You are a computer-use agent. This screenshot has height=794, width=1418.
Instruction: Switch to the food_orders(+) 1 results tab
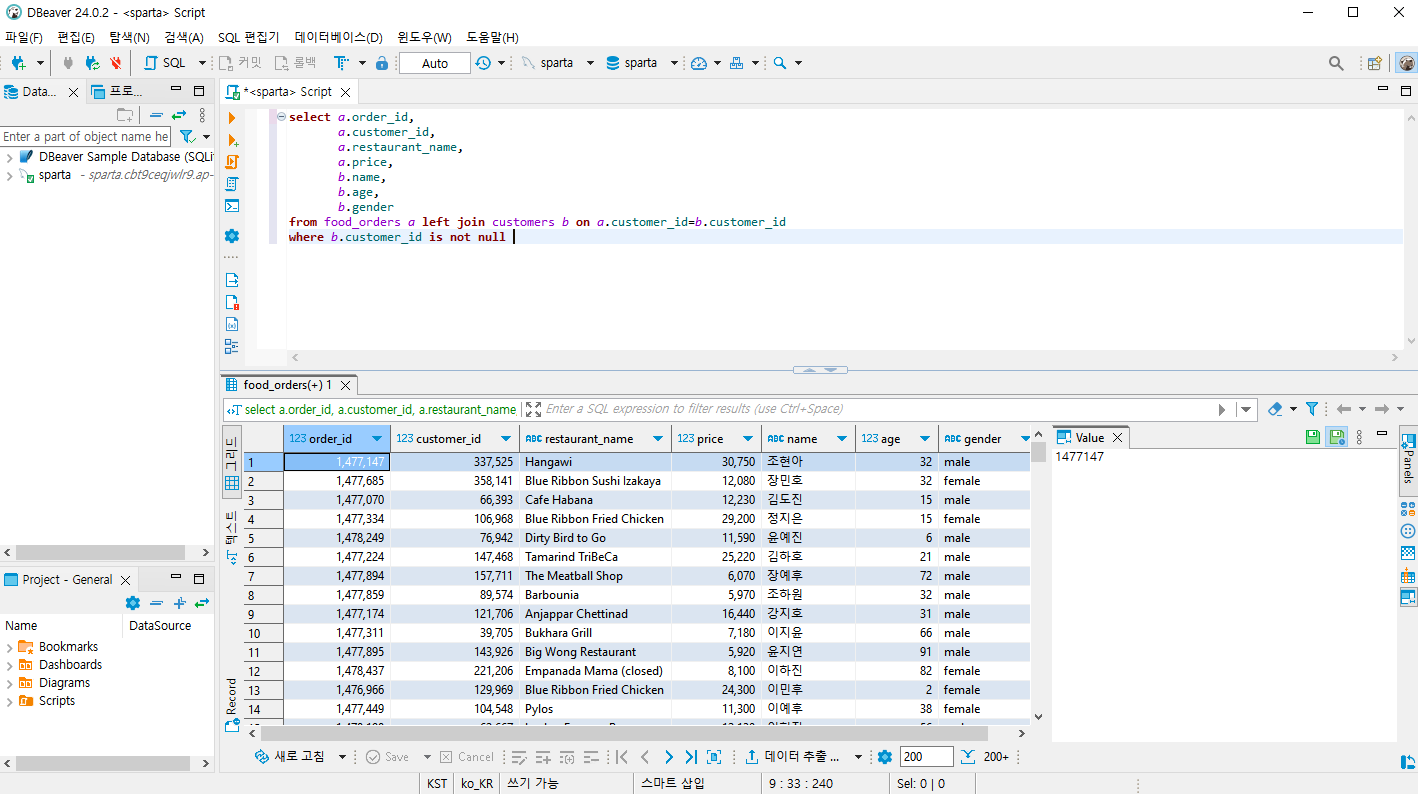pos(286,385)
